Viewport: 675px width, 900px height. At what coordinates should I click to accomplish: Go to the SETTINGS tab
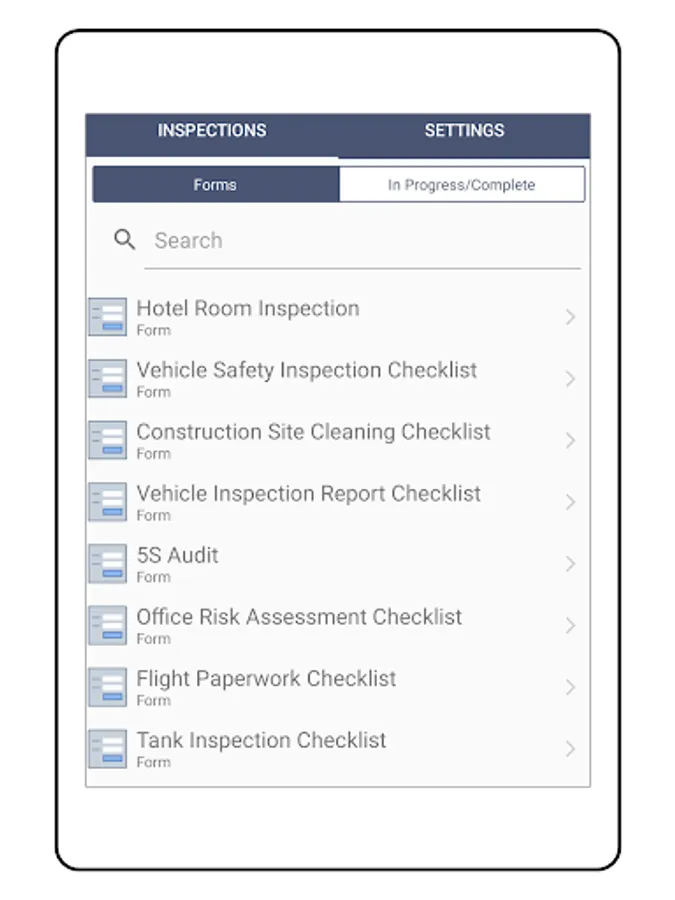point(464,131)
